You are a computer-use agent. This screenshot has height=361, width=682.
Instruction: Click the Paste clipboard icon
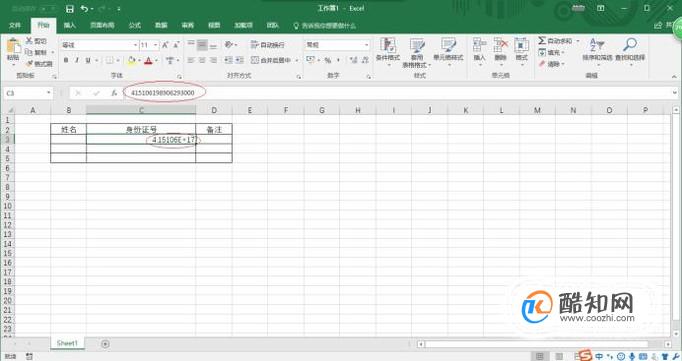pyautogui.click(x=13, y=46)
